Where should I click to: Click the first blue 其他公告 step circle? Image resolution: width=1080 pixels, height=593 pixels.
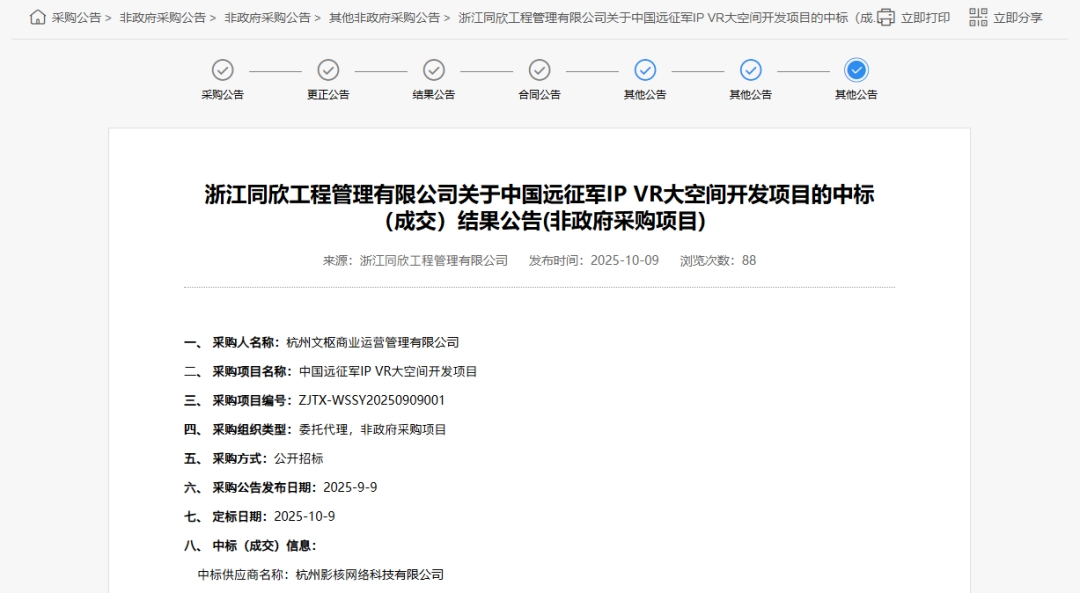pyautogui.click(x=645, y=72)
